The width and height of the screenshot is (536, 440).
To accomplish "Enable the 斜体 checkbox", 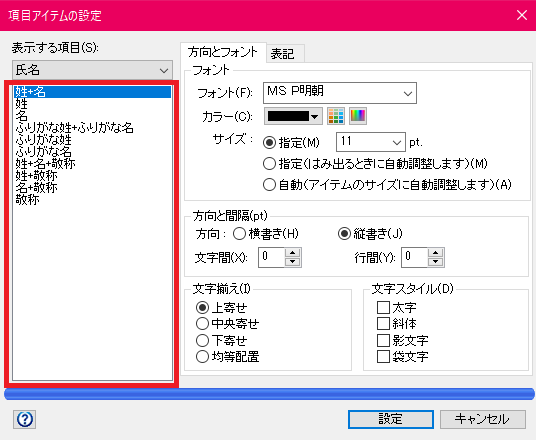I will 383,323.
